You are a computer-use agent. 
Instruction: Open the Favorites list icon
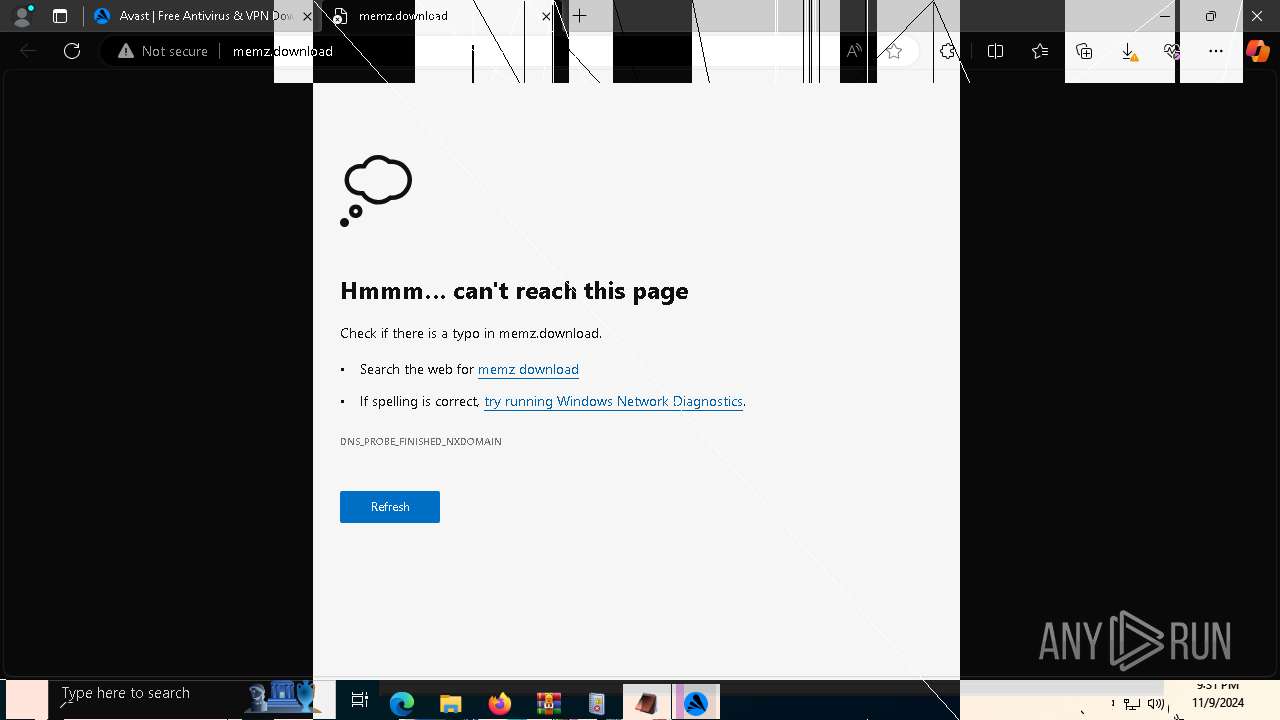[x=1040, y=51]
